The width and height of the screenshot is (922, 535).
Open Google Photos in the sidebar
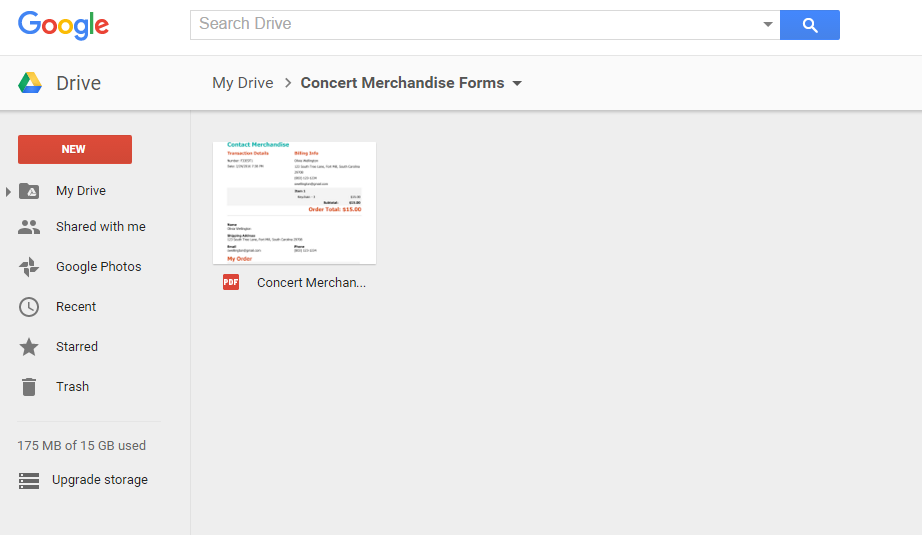click(99, 266)
